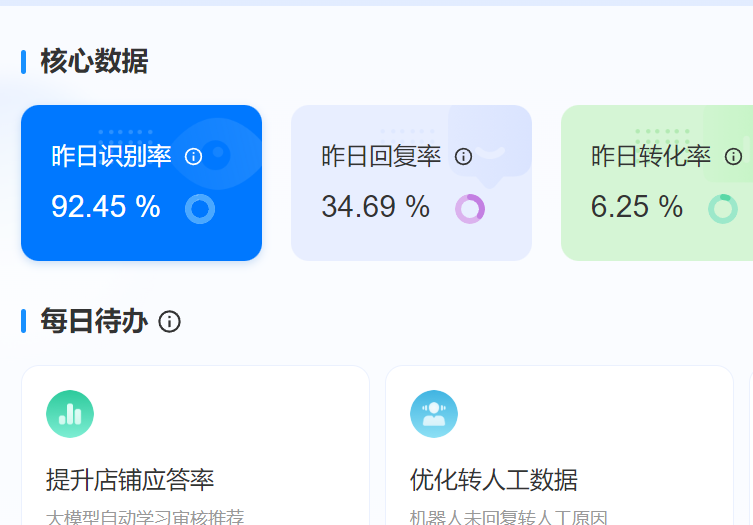Click the info icon beside 昨日回复率
Screen dimensions: 753x525
pos(463,157)
